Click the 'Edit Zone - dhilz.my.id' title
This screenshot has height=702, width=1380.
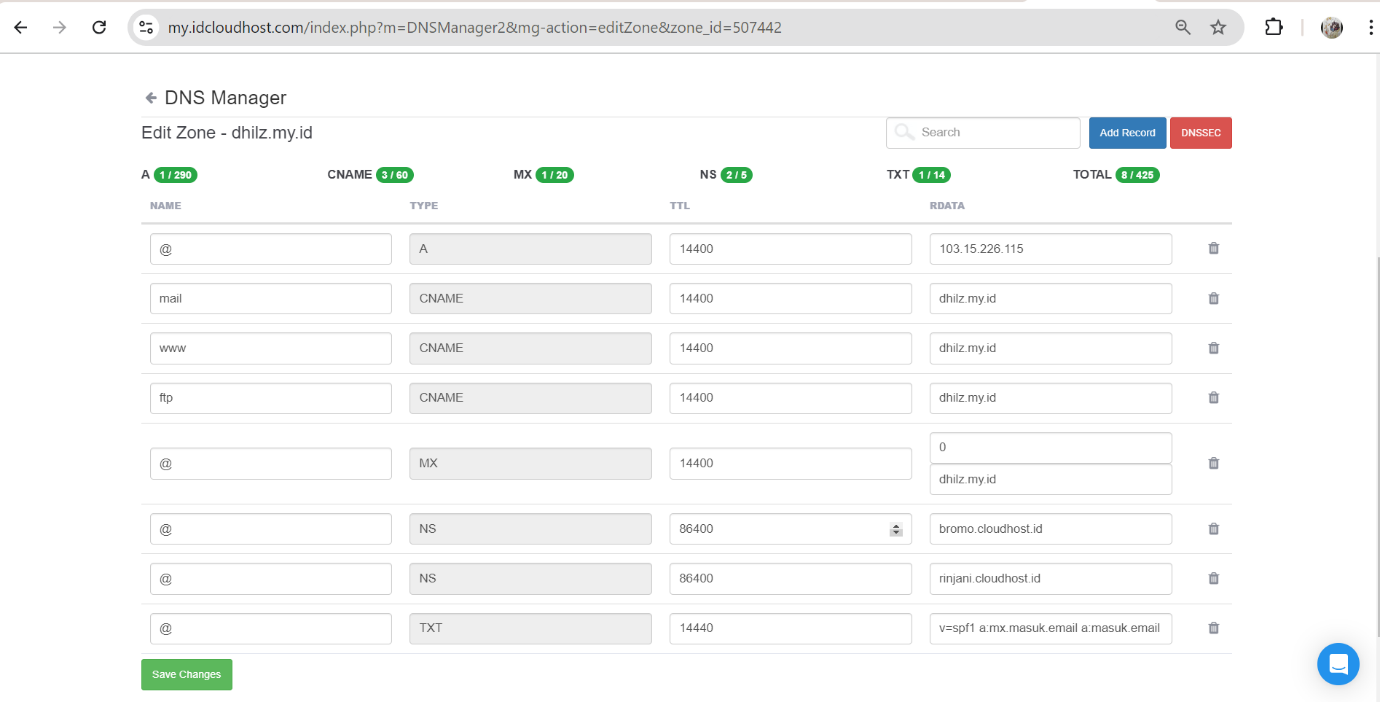(227, 132)
